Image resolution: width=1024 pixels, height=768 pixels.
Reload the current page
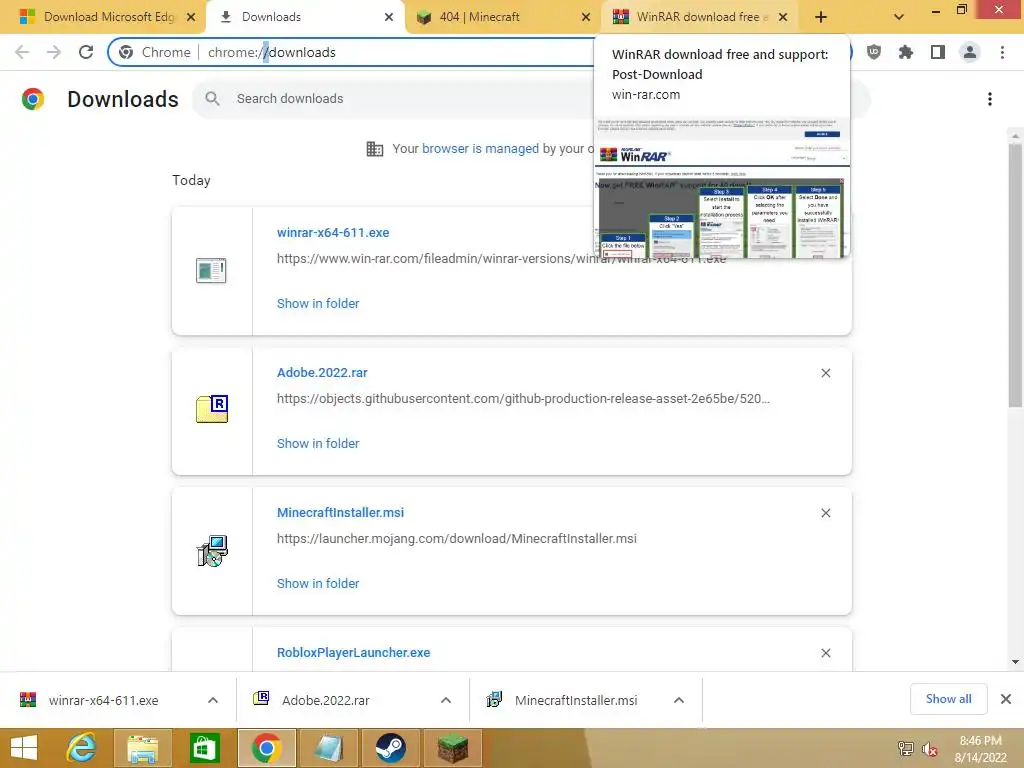(86, 52)
